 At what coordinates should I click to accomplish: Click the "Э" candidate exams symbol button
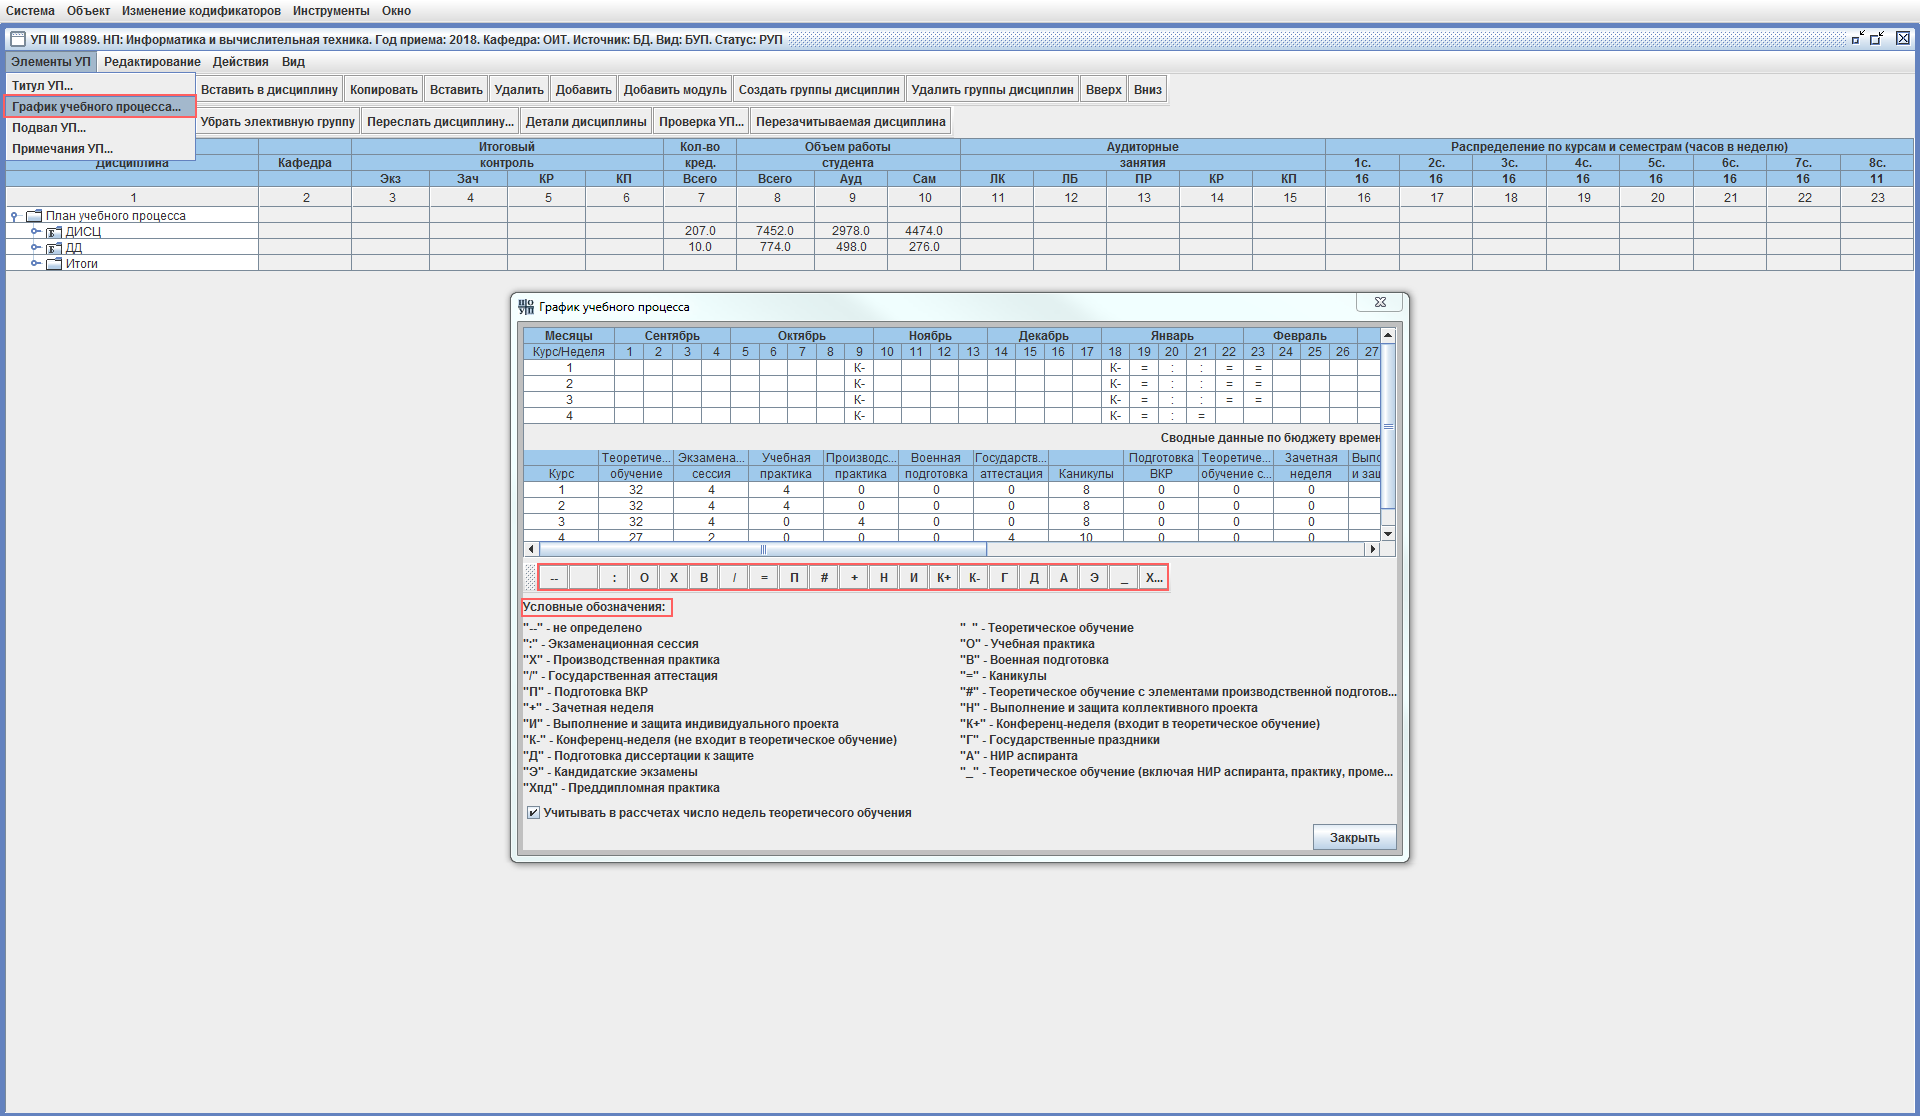click(1094, 578)
